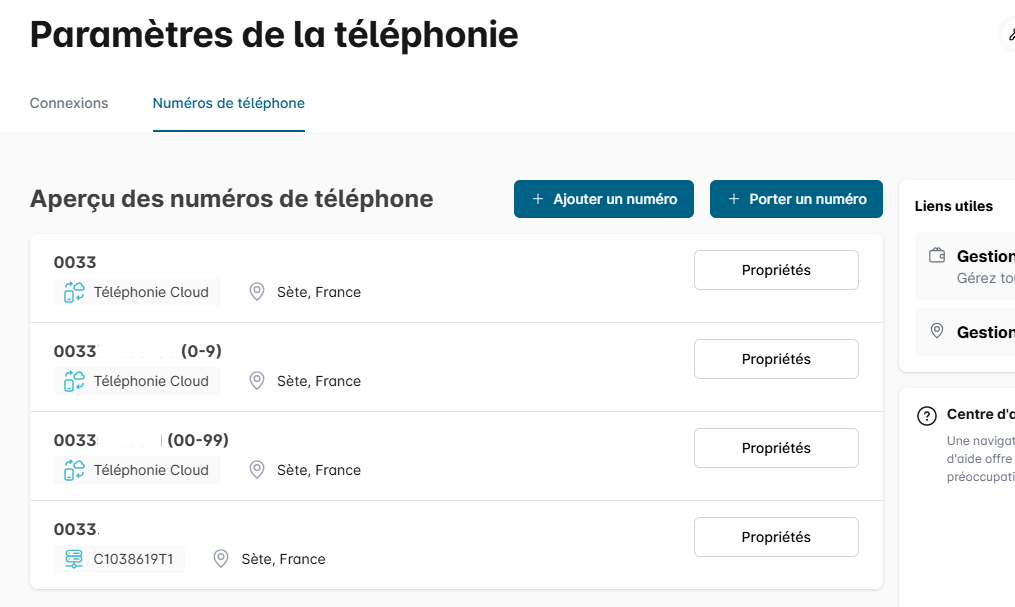Switch to the Connexions tab
Screen dimensions: 1015x607
click(69, 103)
